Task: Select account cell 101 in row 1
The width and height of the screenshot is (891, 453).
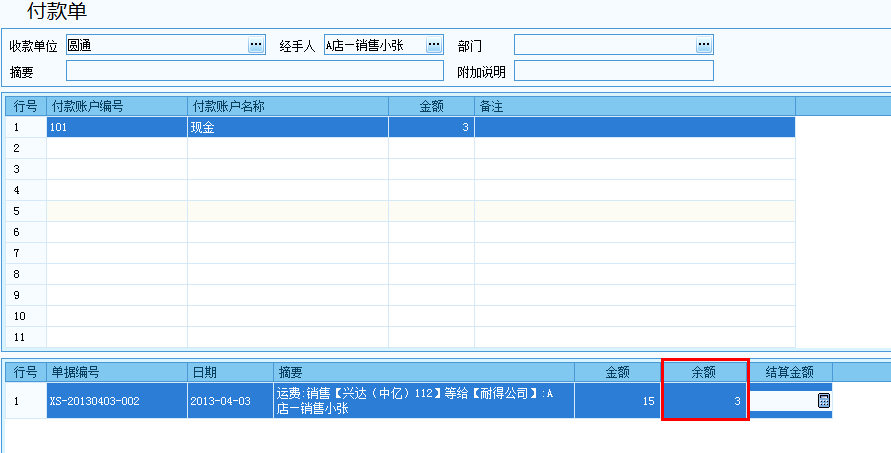Action: coord(116,127)
